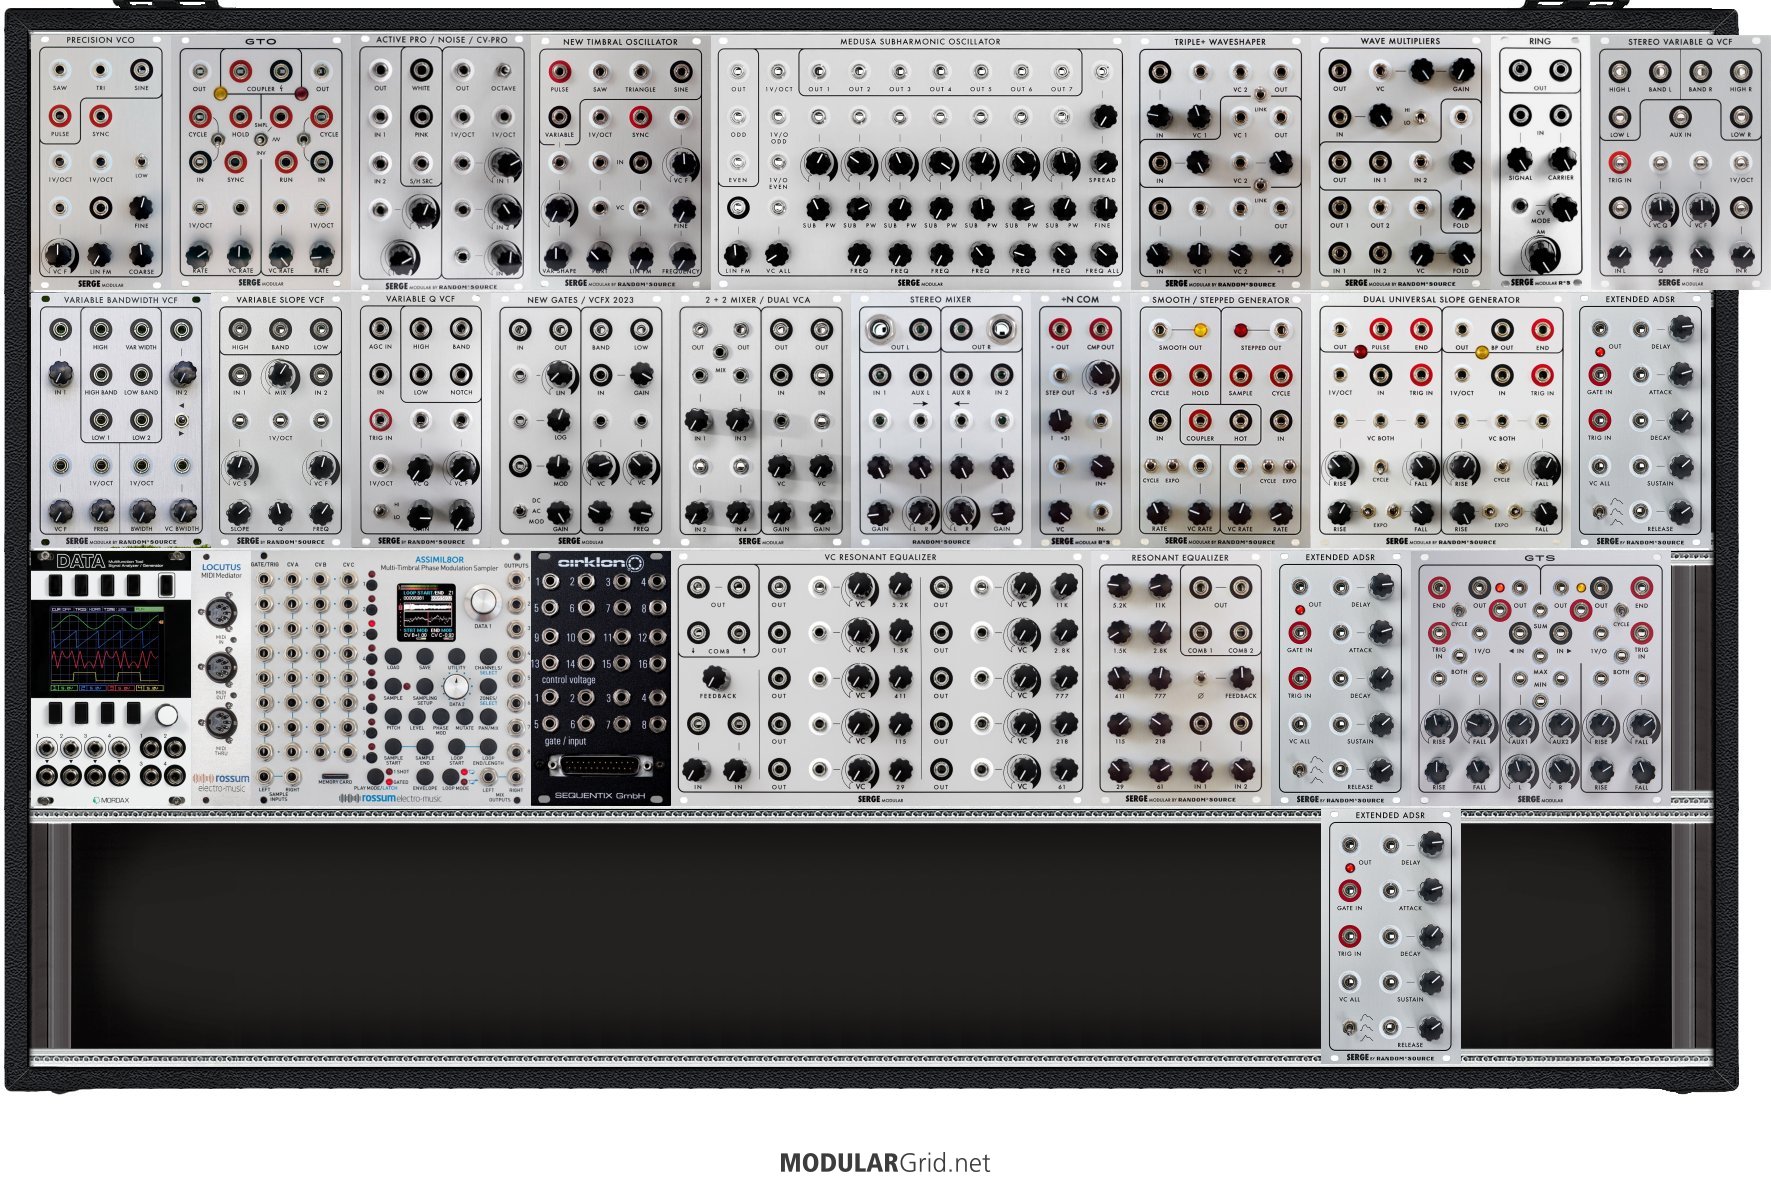Click the SLOPE knob on Variable Slope VCF
Viewport: 1771px width, 1184px height.
coord(240,511)
